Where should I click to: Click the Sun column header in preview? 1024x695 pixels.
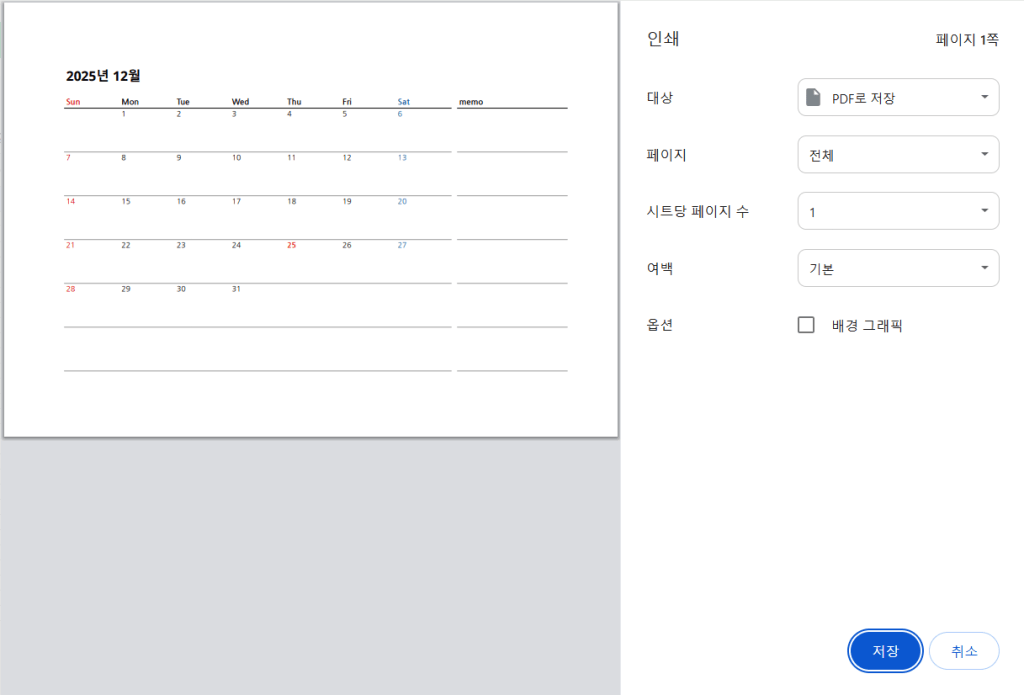(x=73, y=102)
